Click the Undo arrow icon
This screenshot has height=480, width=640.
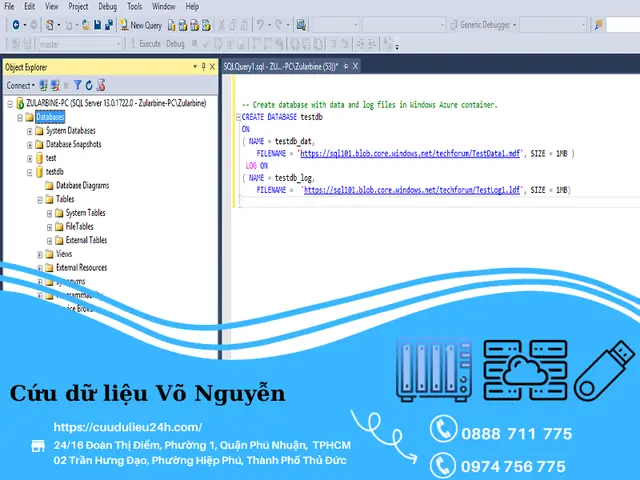260,25
